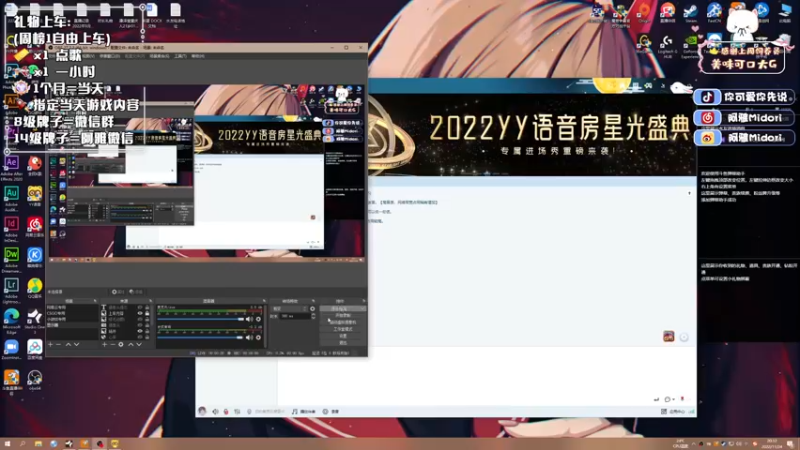The image size is (800, 450).
Task: Click 退出 button in OBS Controls
Action: (343, 343)
